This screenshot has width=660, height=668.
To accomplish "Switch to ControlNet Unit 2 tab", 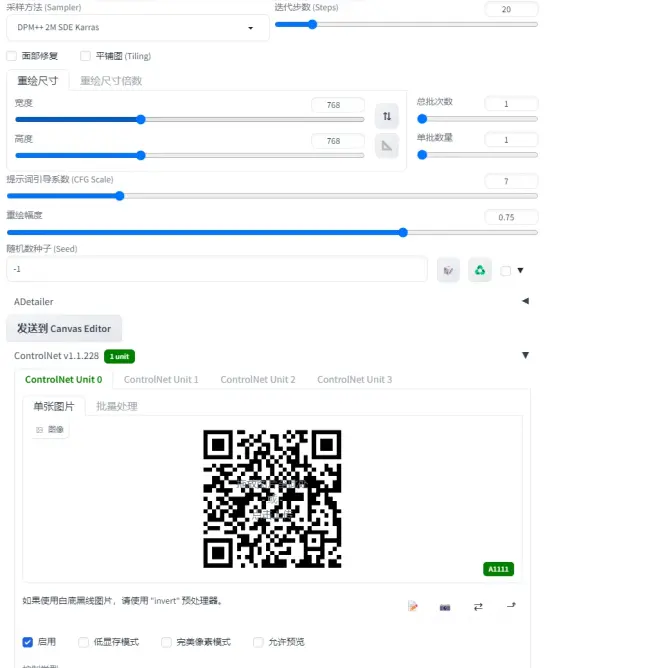I will click(258, 379).
